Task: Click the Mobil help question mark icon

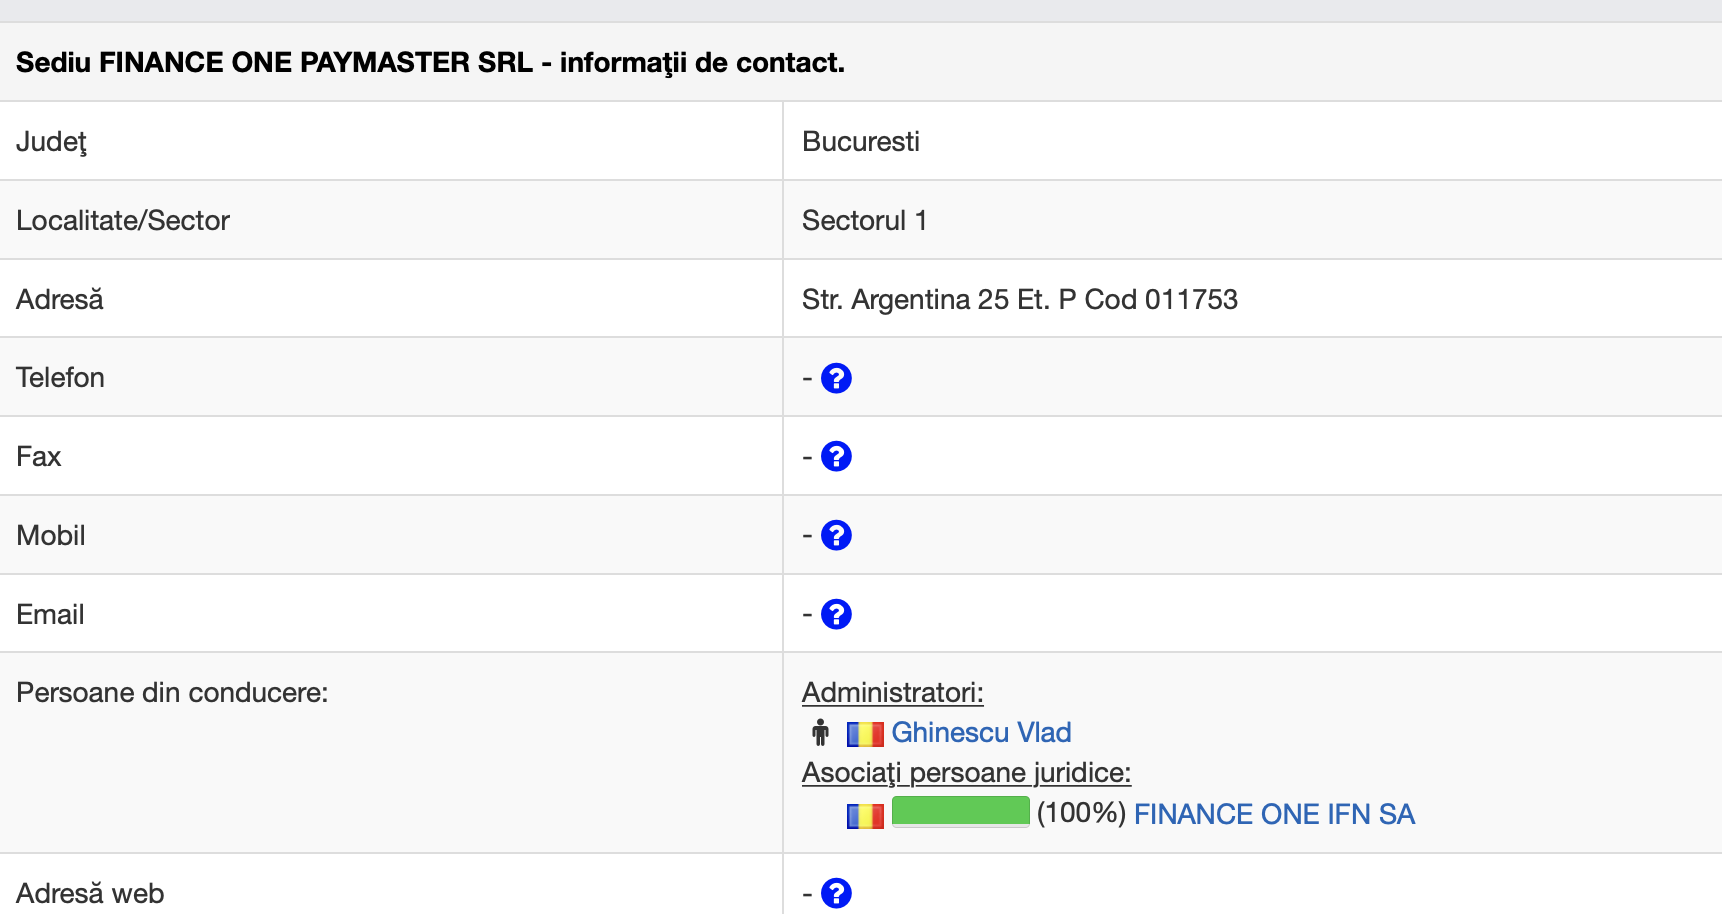Action: (x=836, y=536)
